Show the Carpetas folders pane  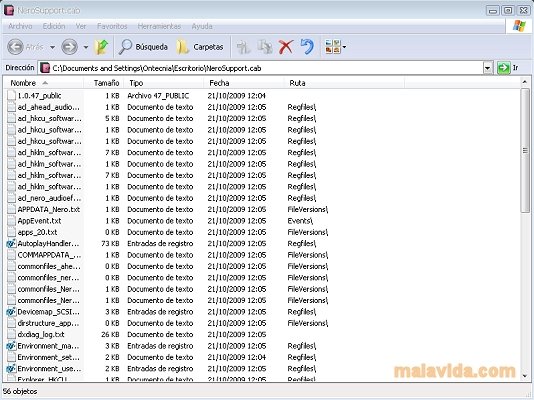200,47
